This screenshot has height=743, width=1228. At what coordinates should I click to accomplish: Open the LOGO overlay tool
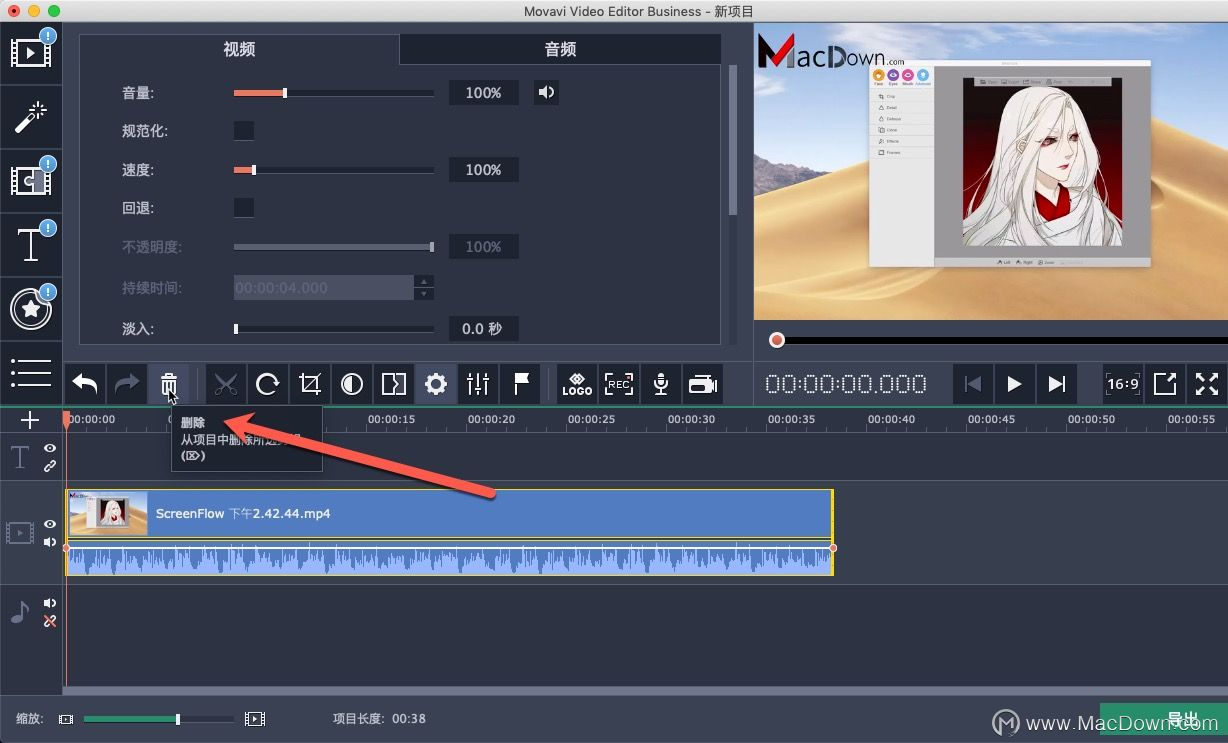[577, 384]
